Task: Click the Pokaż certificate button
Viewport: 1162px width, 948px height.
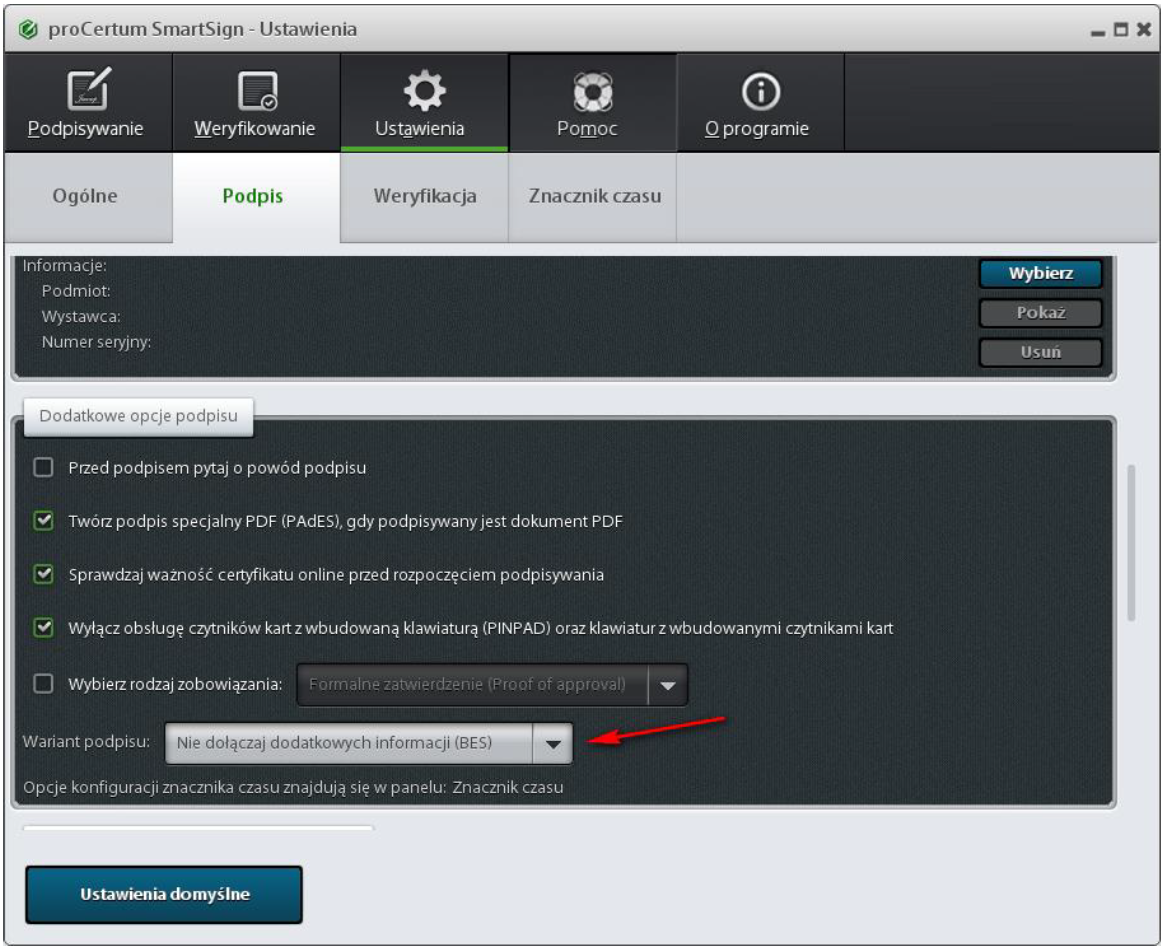Action: [x=1040, y=313]
